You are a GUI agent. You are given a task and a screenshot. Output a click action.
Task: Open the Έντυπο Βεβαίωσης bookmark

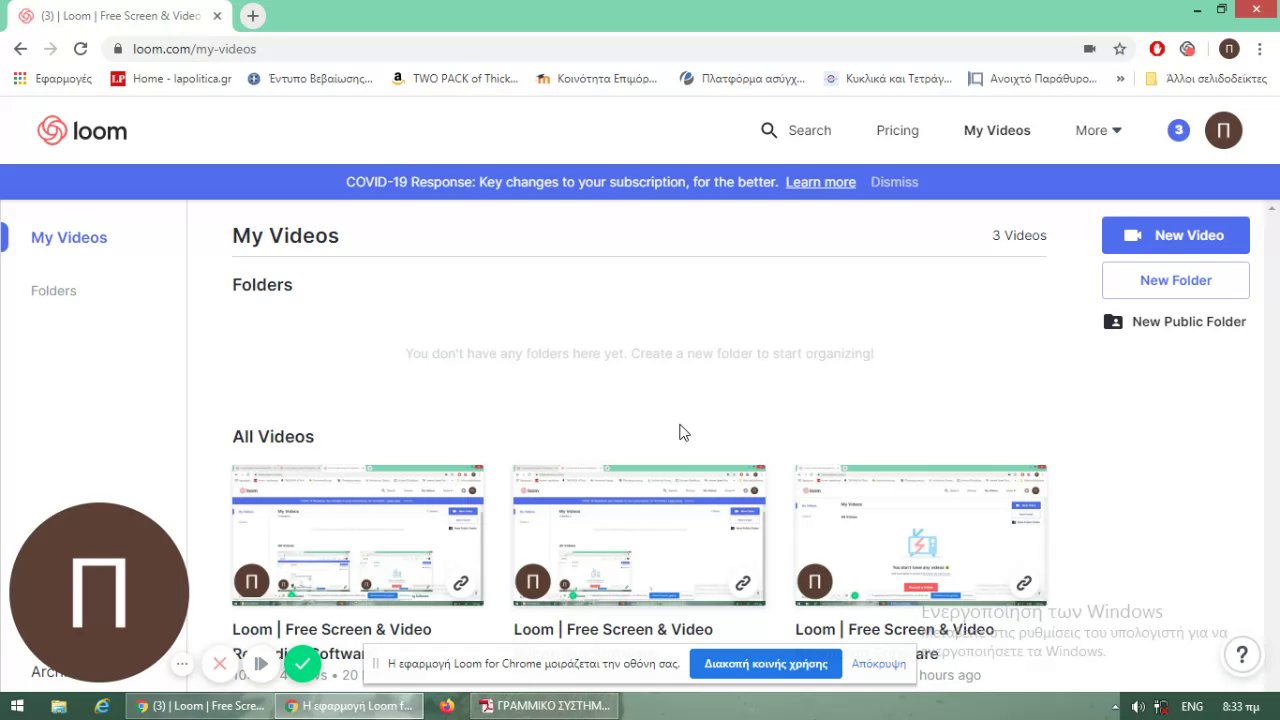310,78
